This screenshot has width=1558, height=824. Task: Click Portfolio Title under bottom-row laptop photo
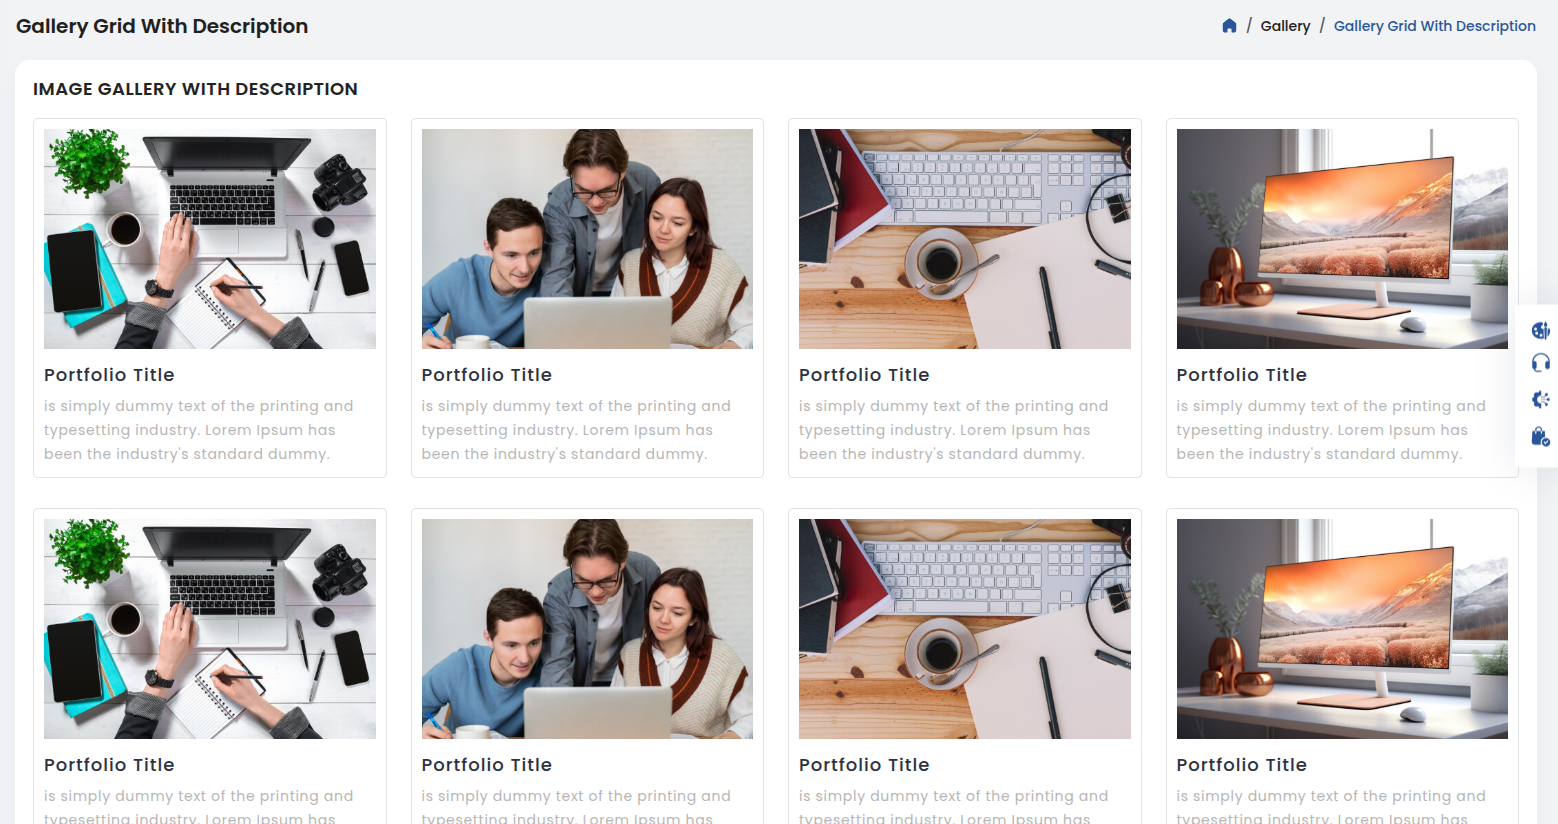click(x=109, y=765)
